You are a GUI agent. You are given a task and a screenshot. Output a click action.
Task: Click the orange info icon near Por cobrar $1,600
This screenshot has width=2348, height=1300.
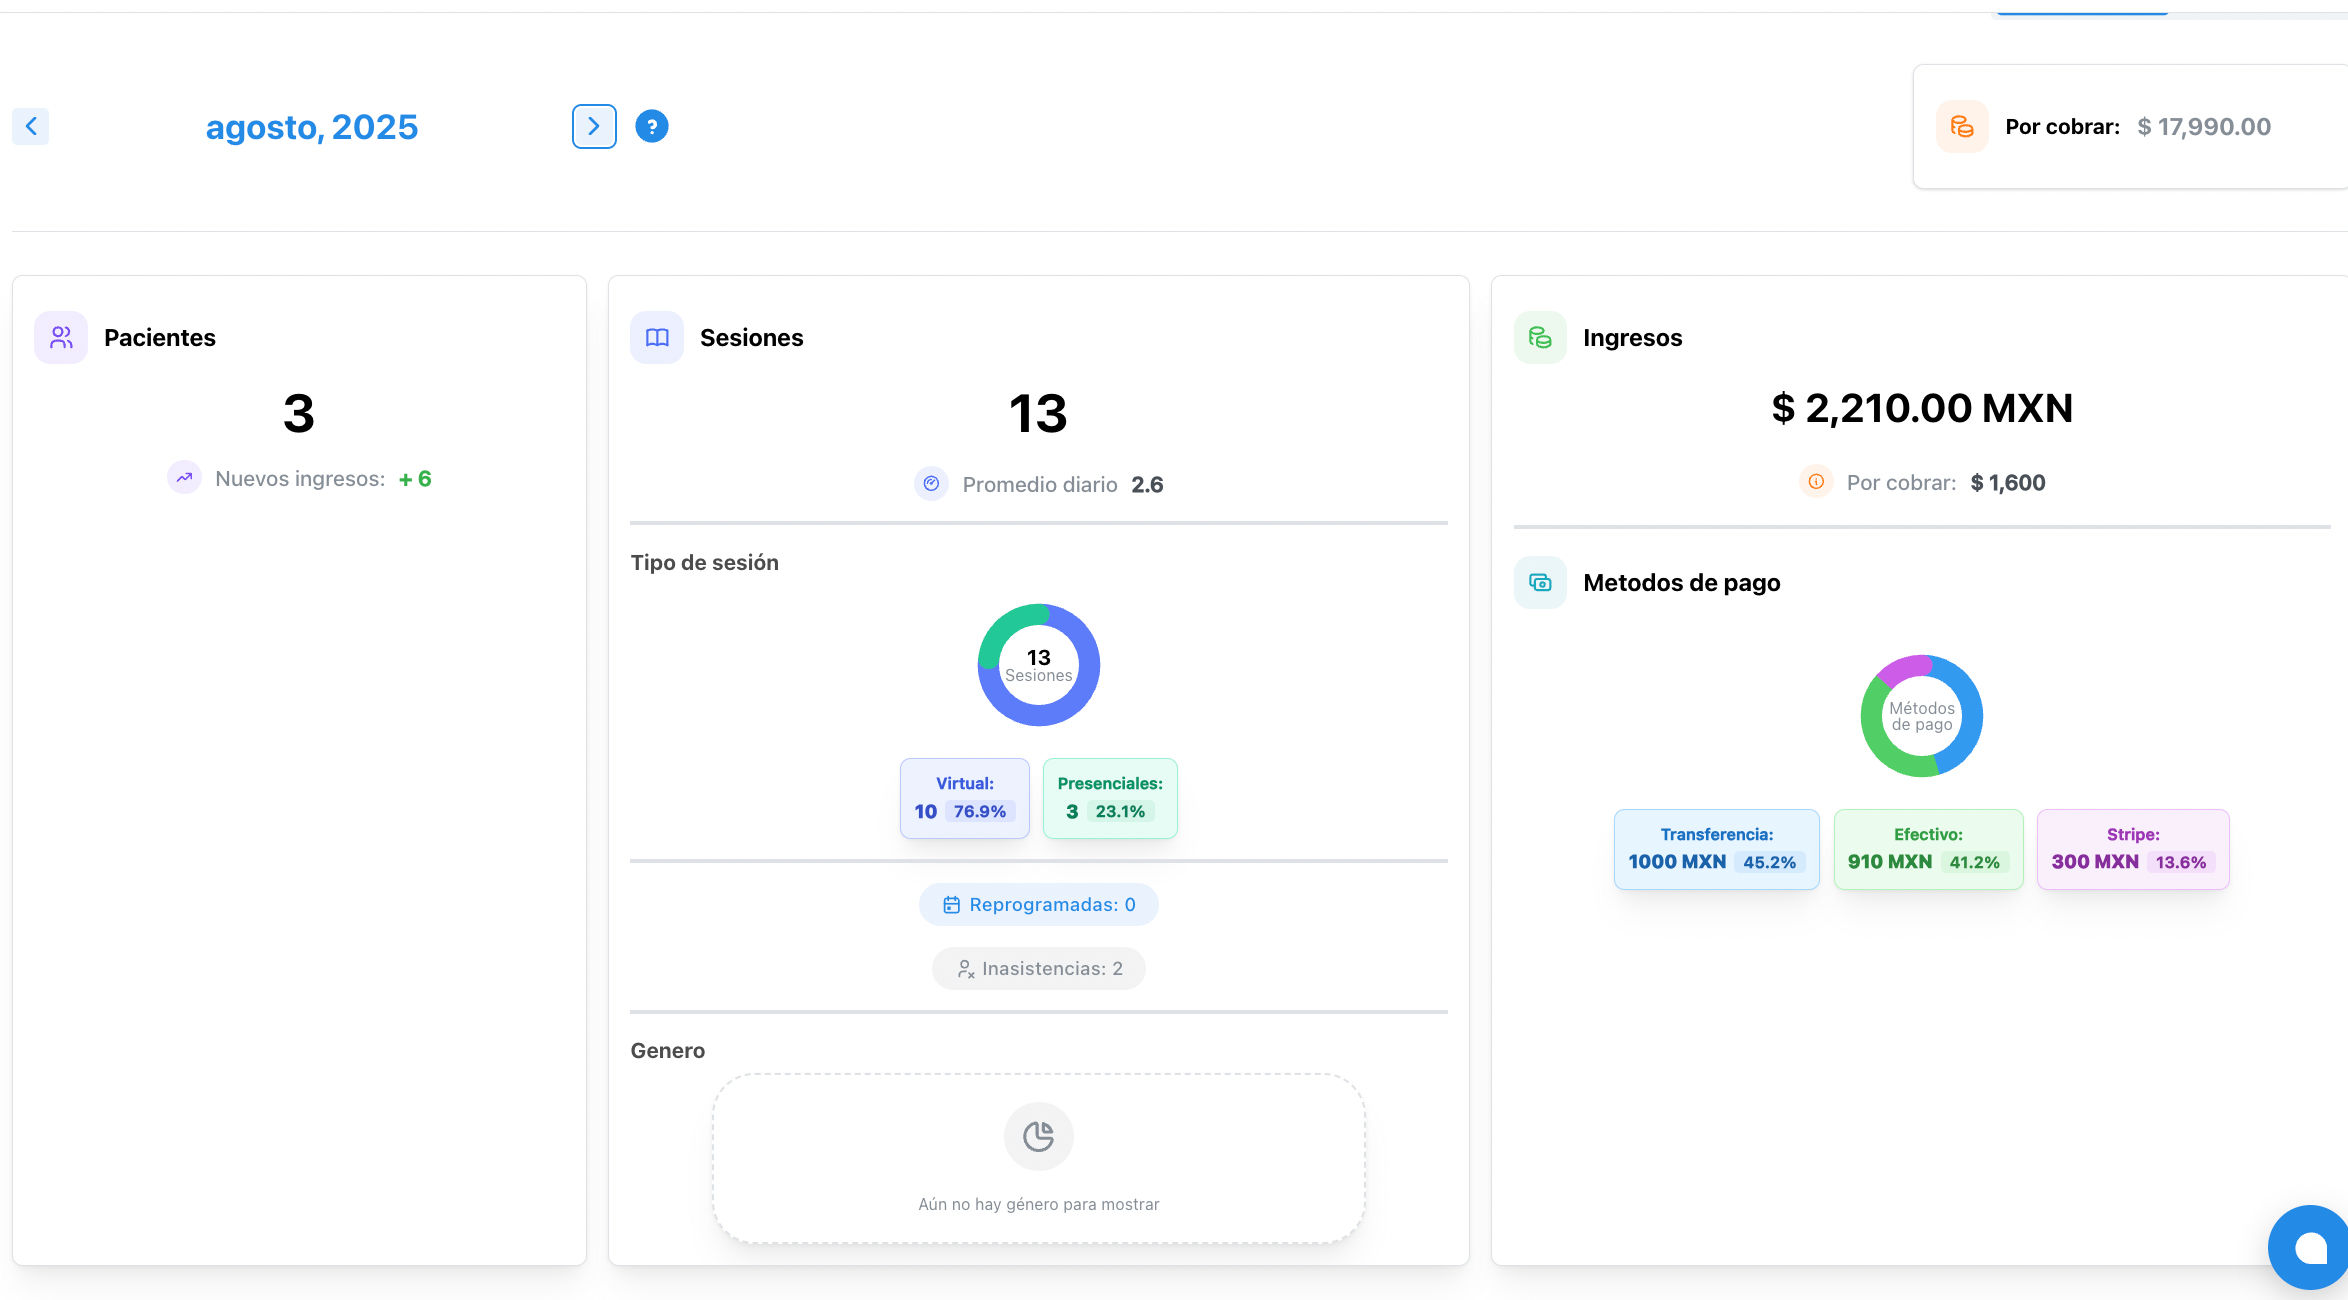1816,482
